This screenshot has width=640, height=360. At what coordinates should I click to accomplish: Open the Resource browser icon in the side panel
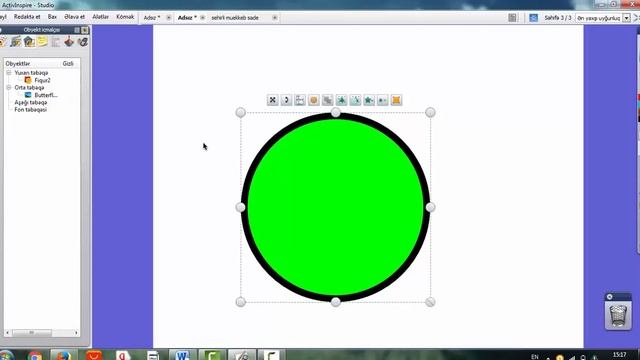(x=16, y=42)
